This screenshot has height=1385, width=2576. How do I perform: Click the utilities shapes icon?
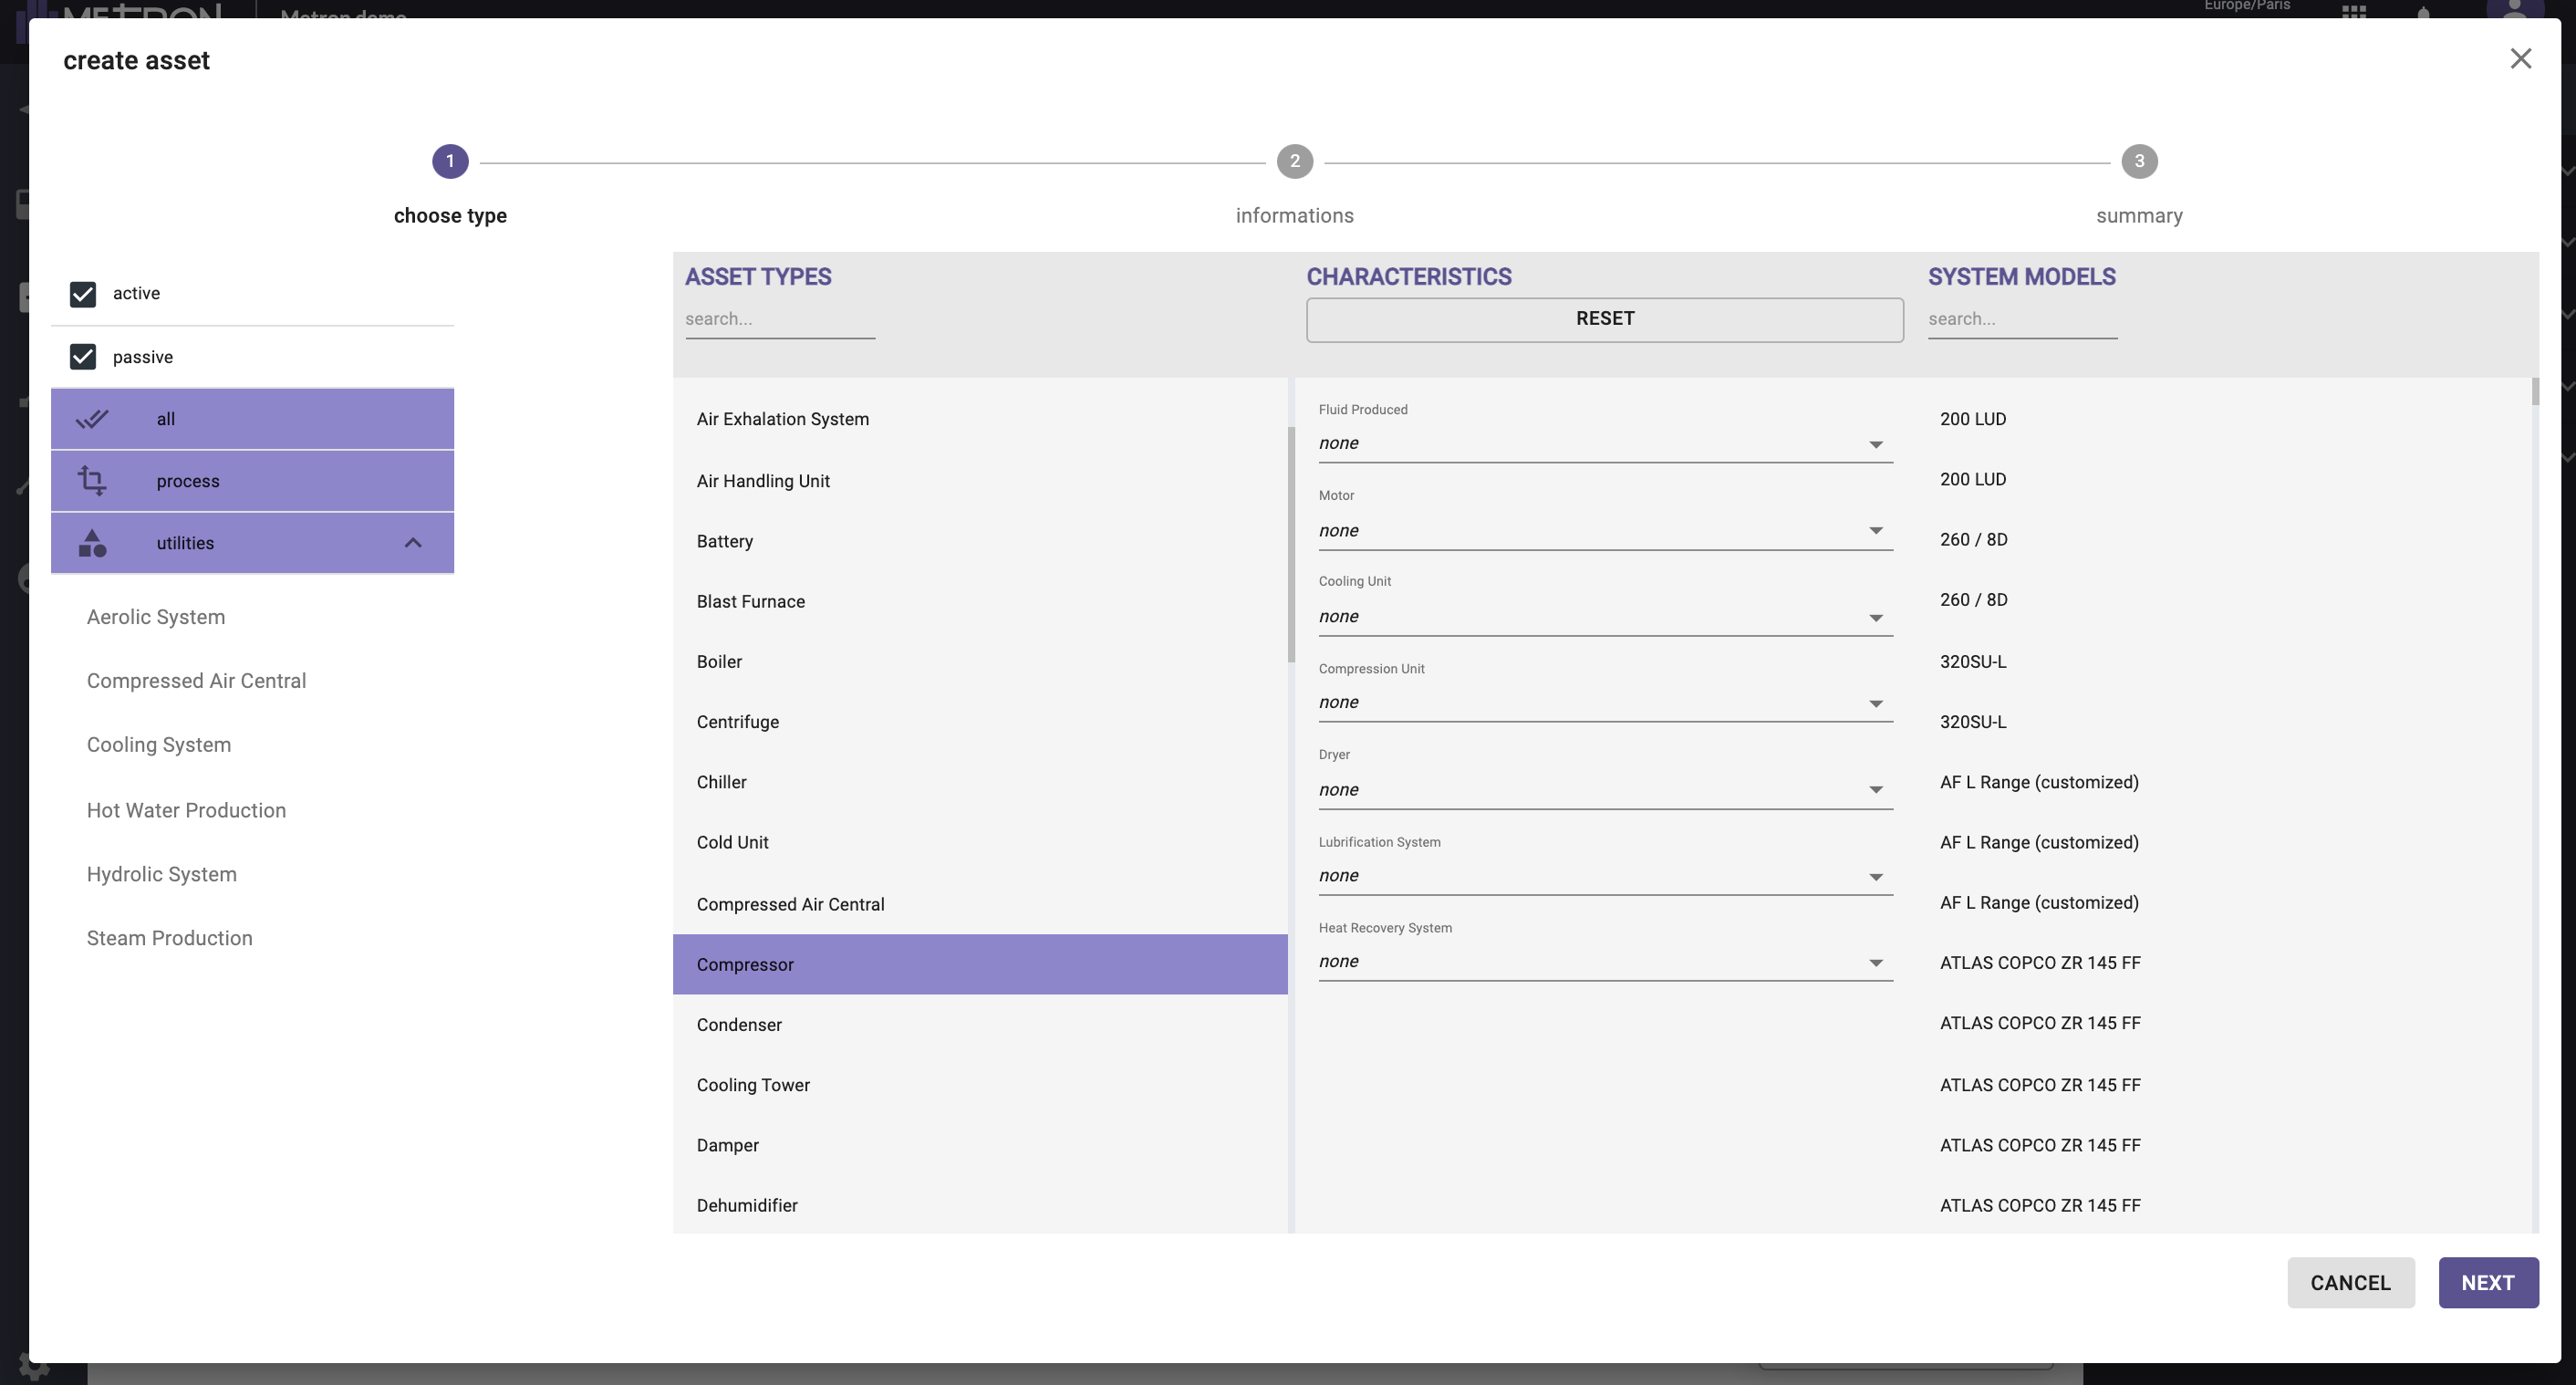pyautogui.click(x=92, y=543)
